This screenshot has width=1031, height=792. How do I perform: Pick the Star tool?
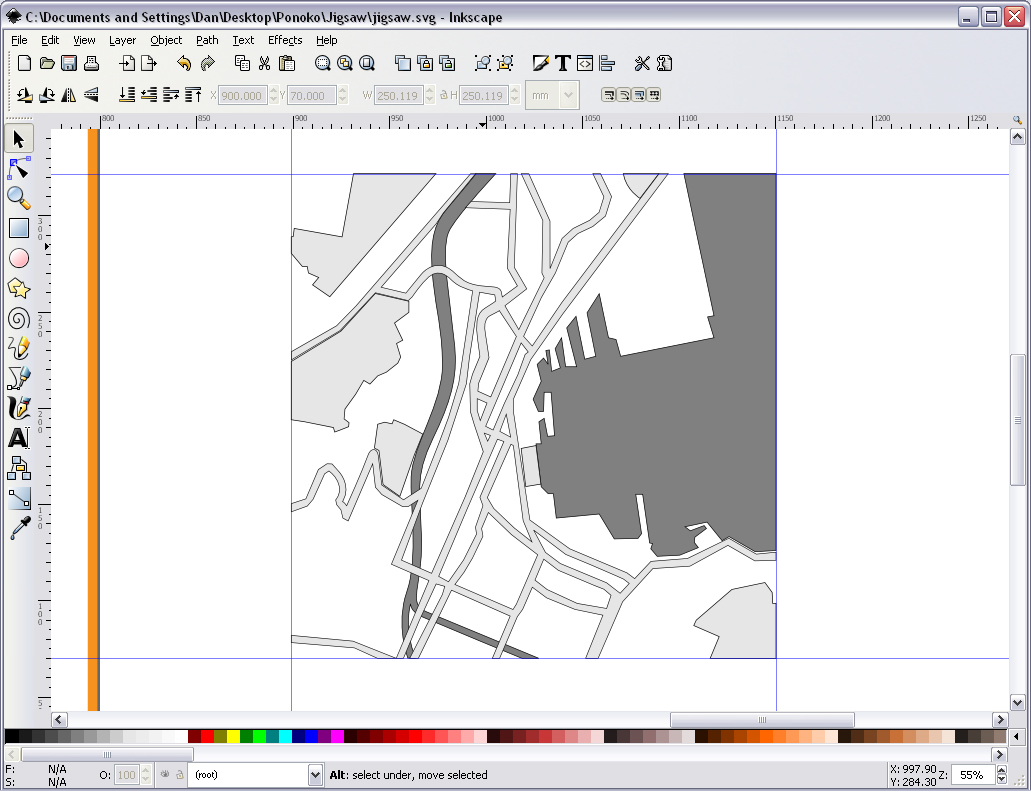(18, 288)
